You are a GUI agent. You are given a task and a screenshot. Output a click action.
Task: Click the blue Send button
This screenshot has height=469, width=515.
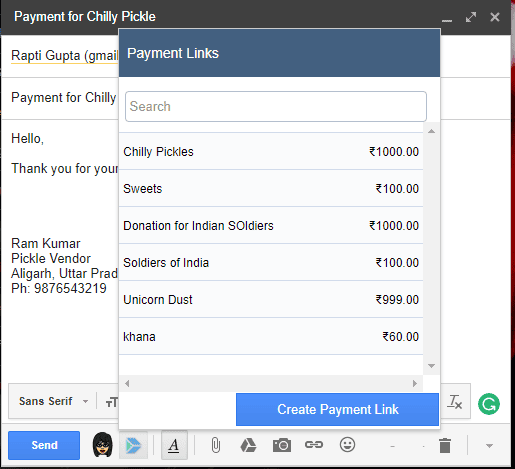[x=44, y=445]
